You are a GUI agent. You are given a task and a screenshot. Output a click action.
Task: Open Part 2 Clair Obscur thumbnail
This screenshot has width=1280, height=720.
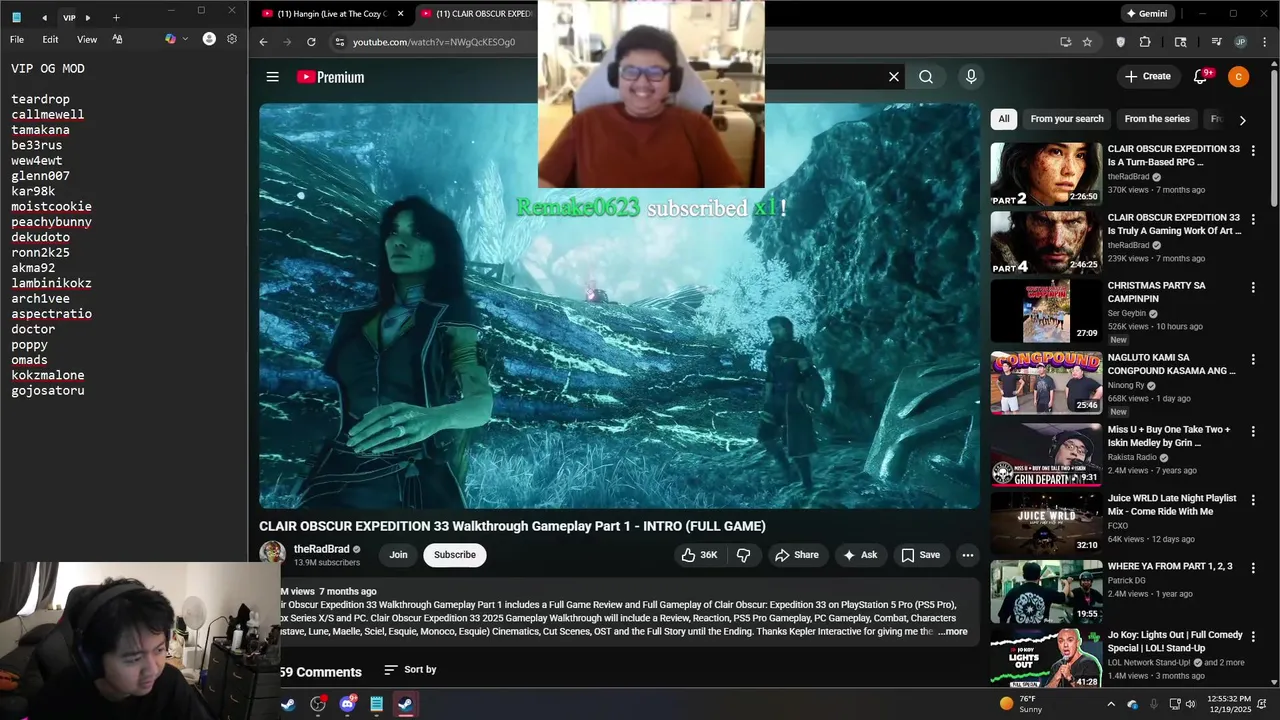click(1046, 174)
